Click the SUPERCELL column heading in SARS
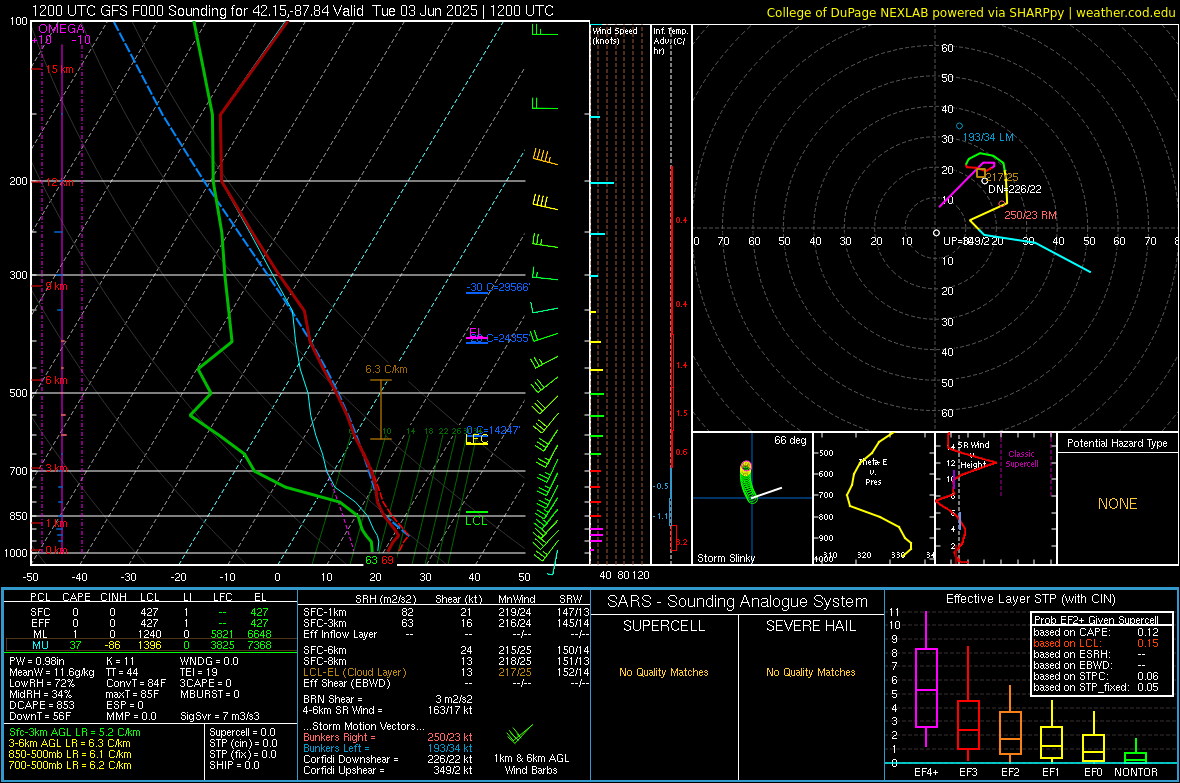The height and width of the screenshot is (783, 1180). coord(664,626)
